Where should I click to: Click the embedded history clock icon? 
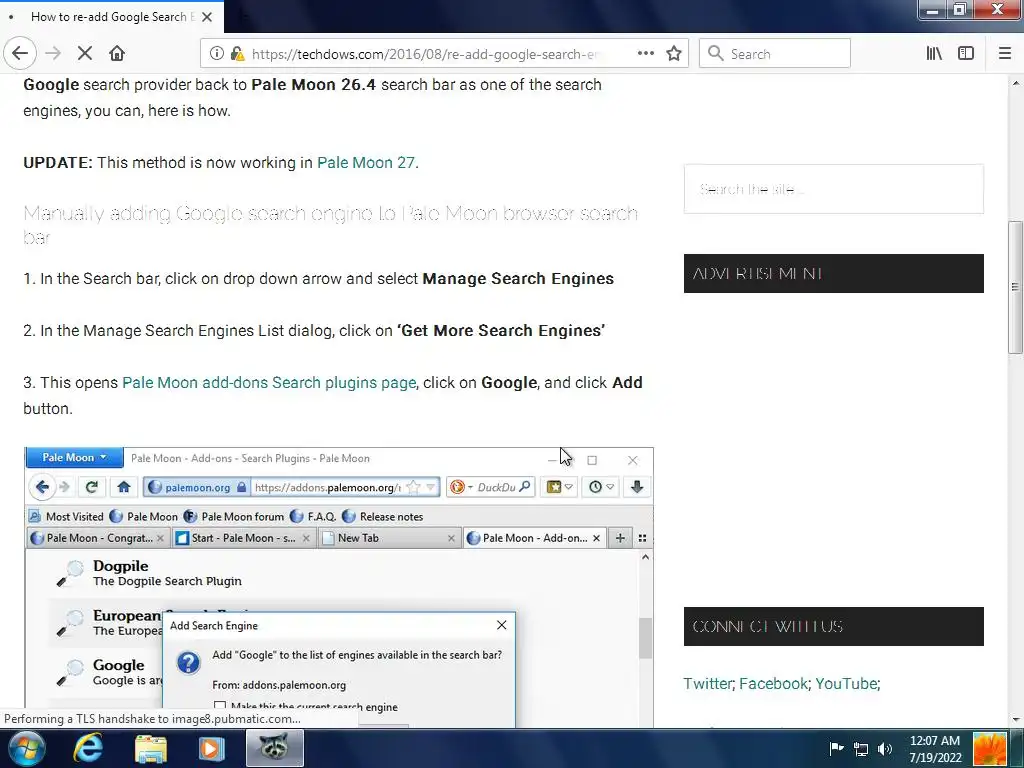(x=595, y=487)
